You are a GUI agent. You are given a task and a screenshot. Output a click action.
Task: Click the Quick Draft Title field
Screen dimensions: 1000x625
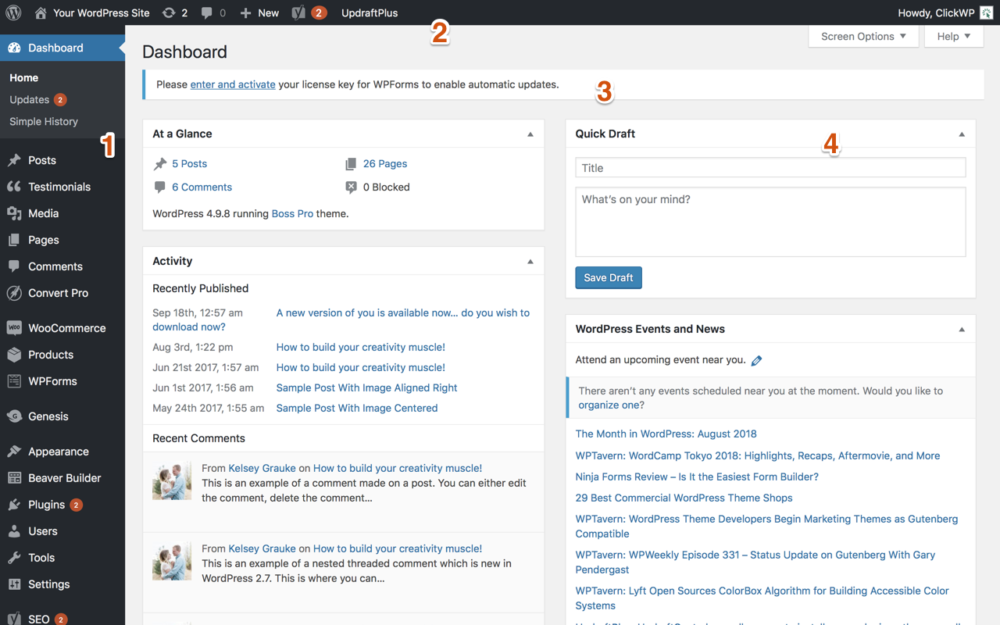coord(770,168)
